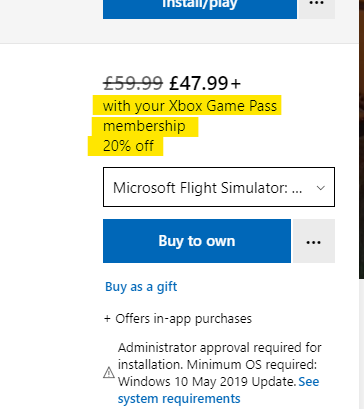Open the Buy as a gift link
The height and width of the screenshot is (409, 364).
point(141,287)
